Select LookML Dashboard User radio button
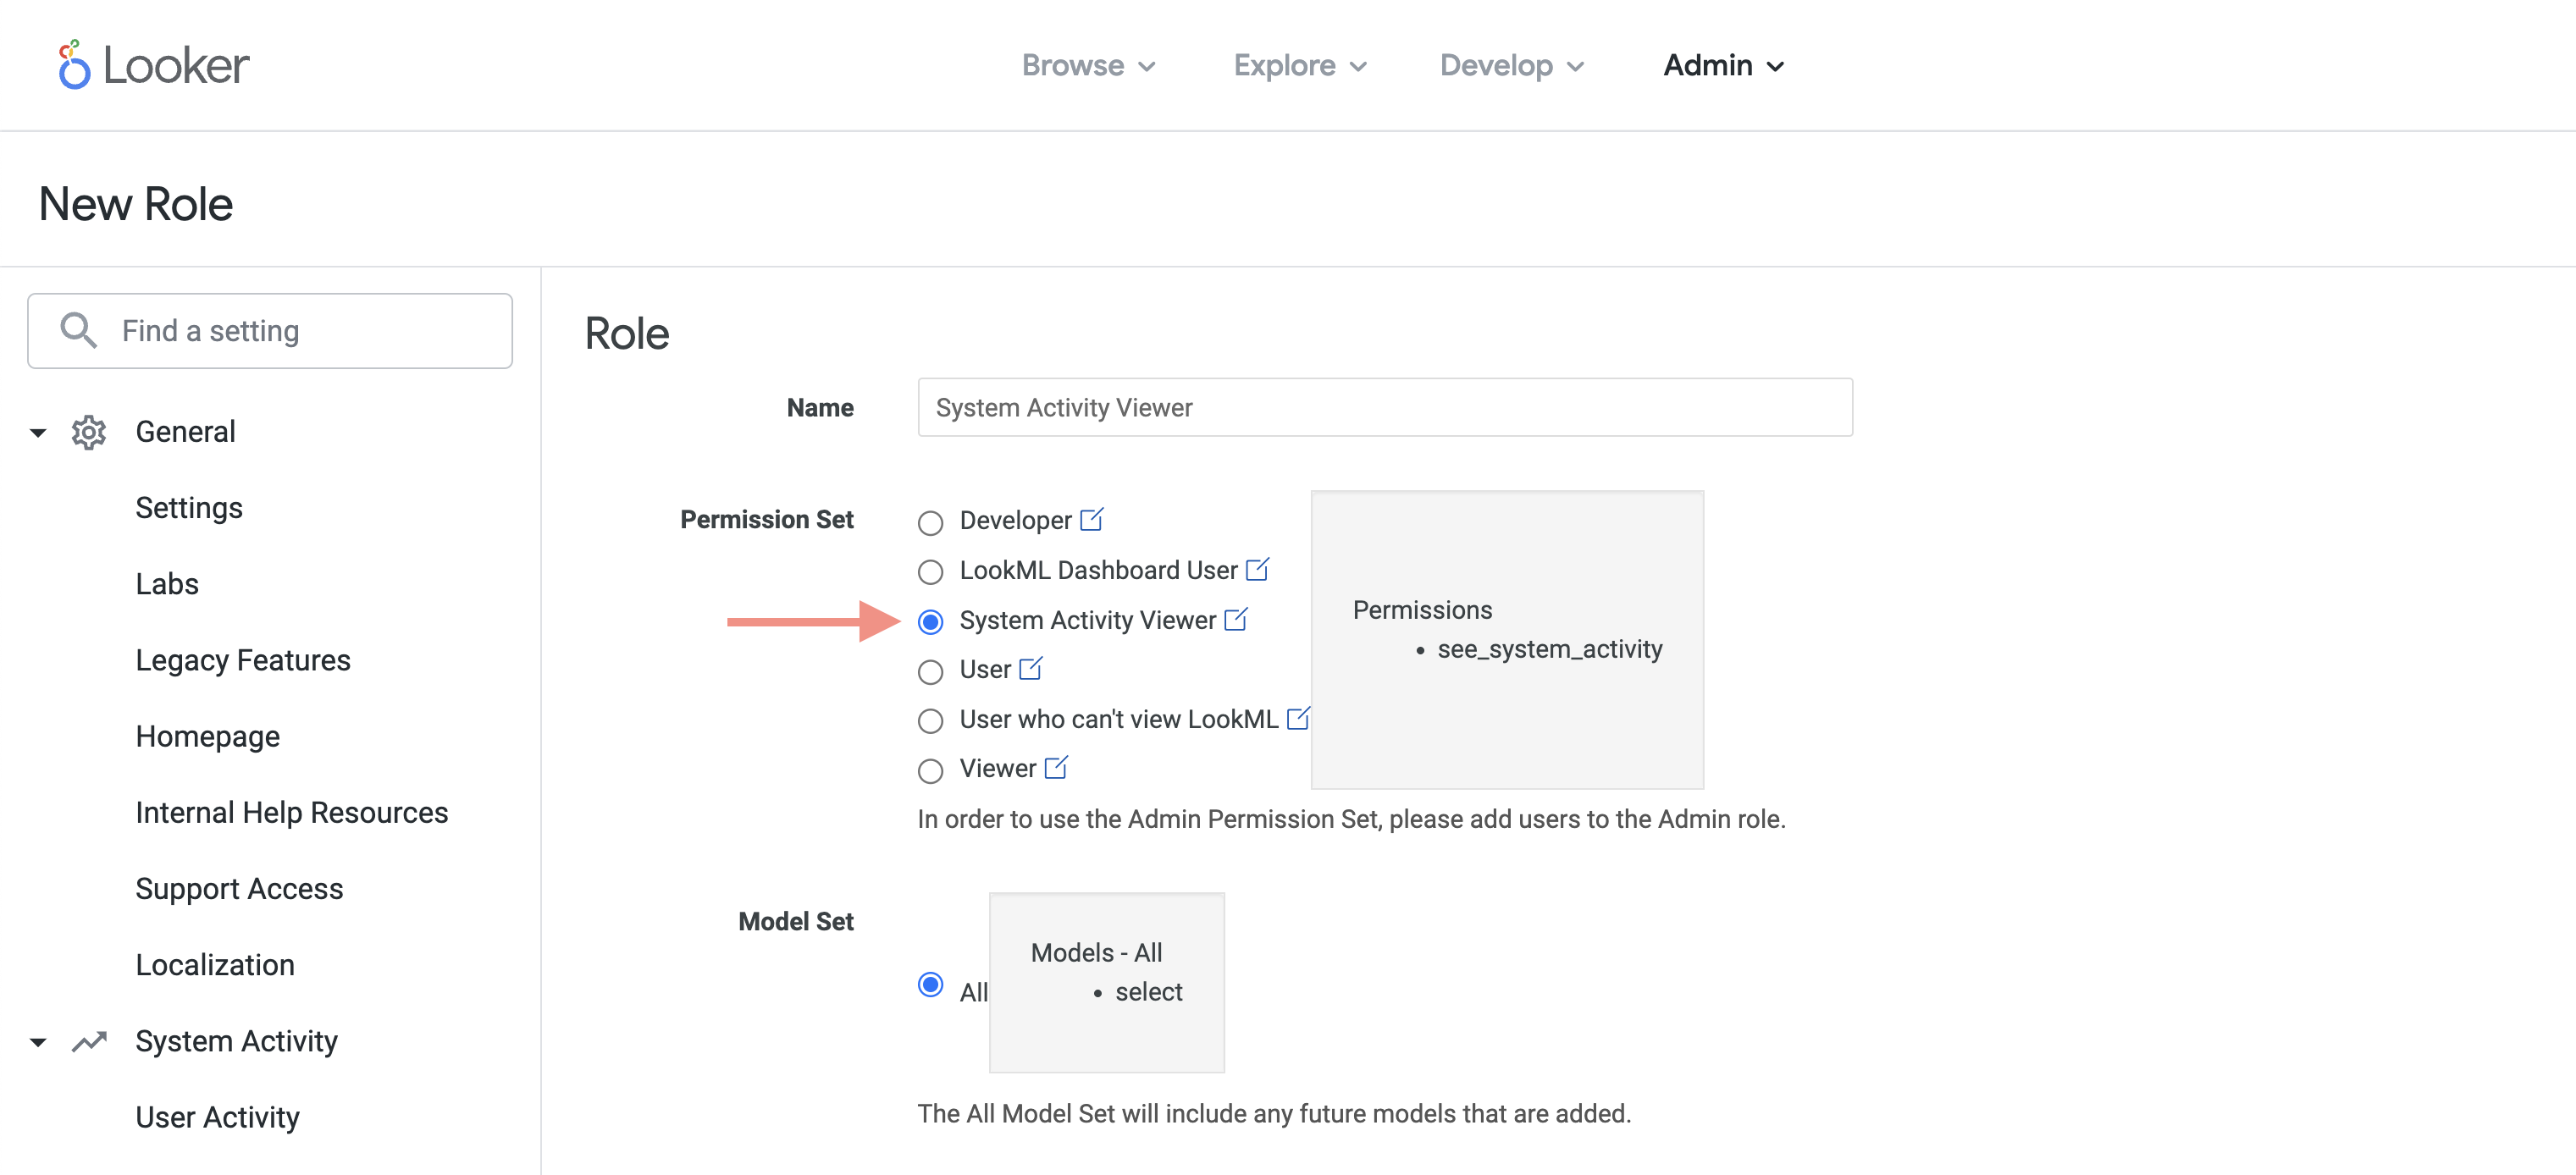The image size is (2576, 1175). (x=930, y=572)
